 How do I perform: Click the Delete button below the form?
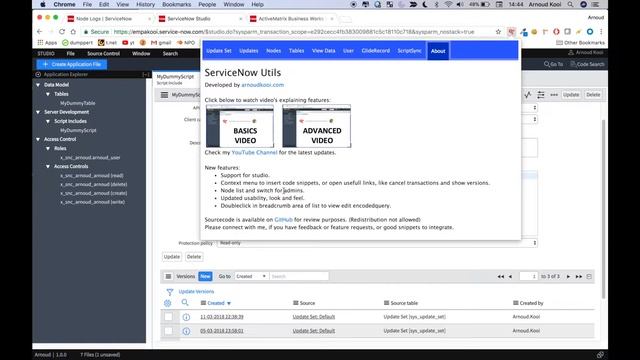[x=194, y=257]
